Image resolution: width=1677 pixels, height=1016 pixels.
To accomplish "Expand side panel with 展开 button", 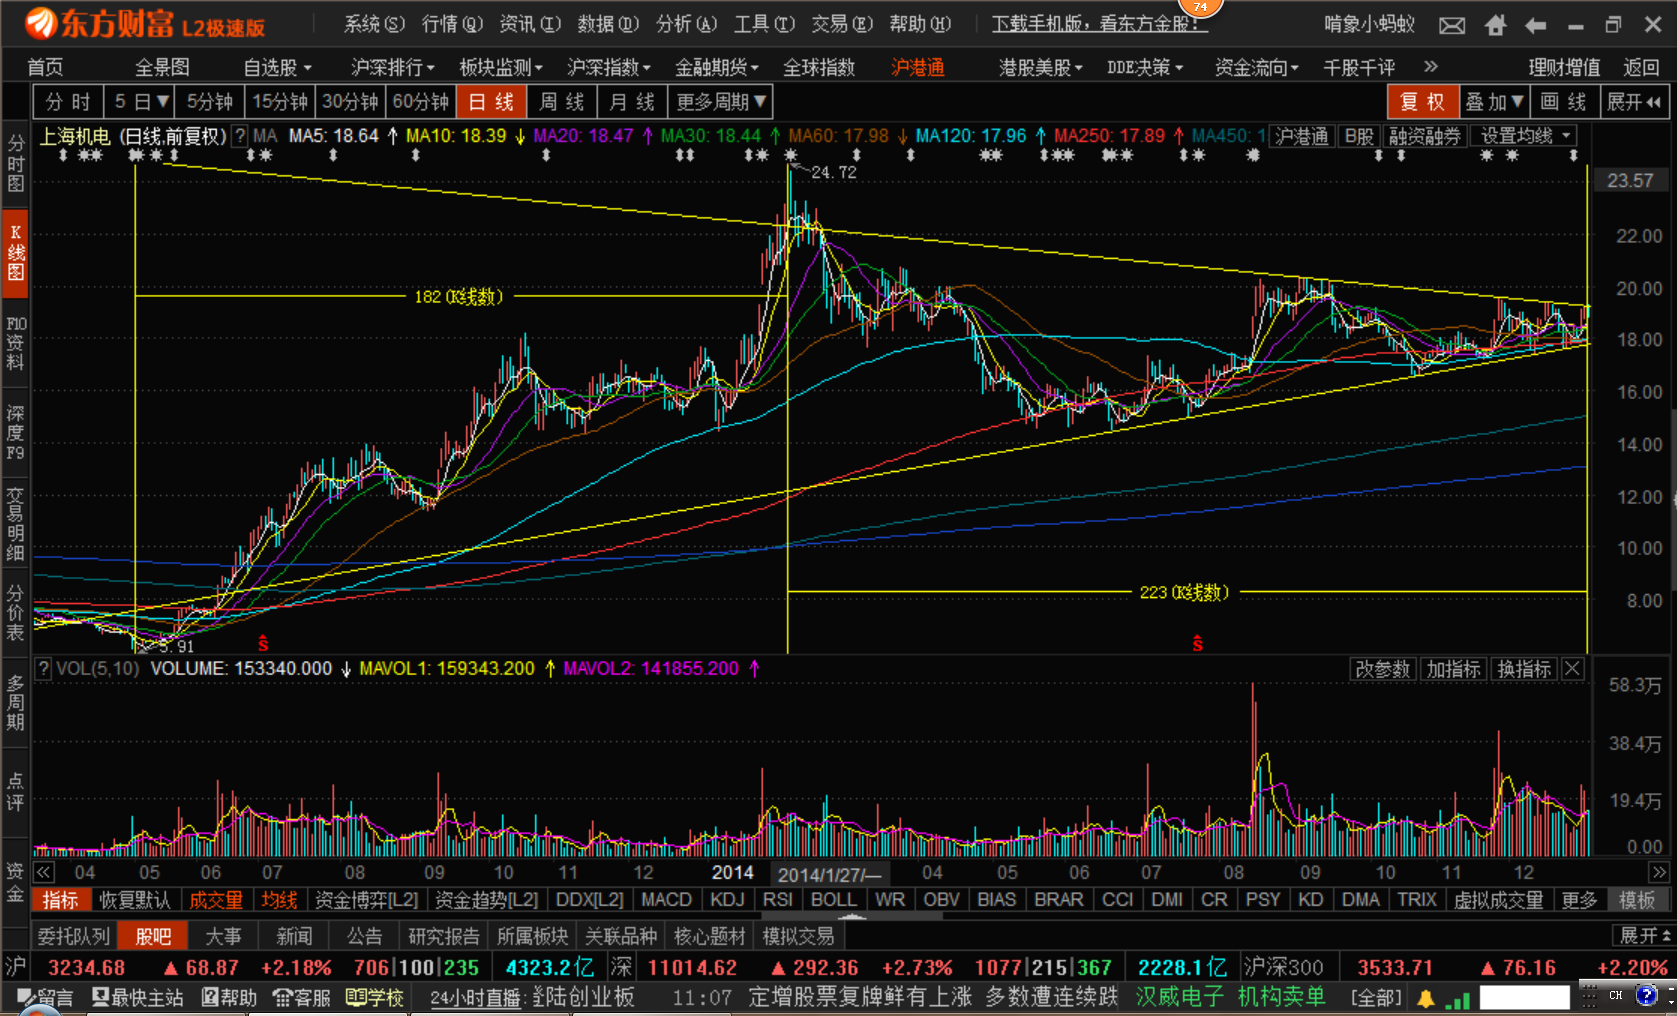I will click(x=1634, y=102).
